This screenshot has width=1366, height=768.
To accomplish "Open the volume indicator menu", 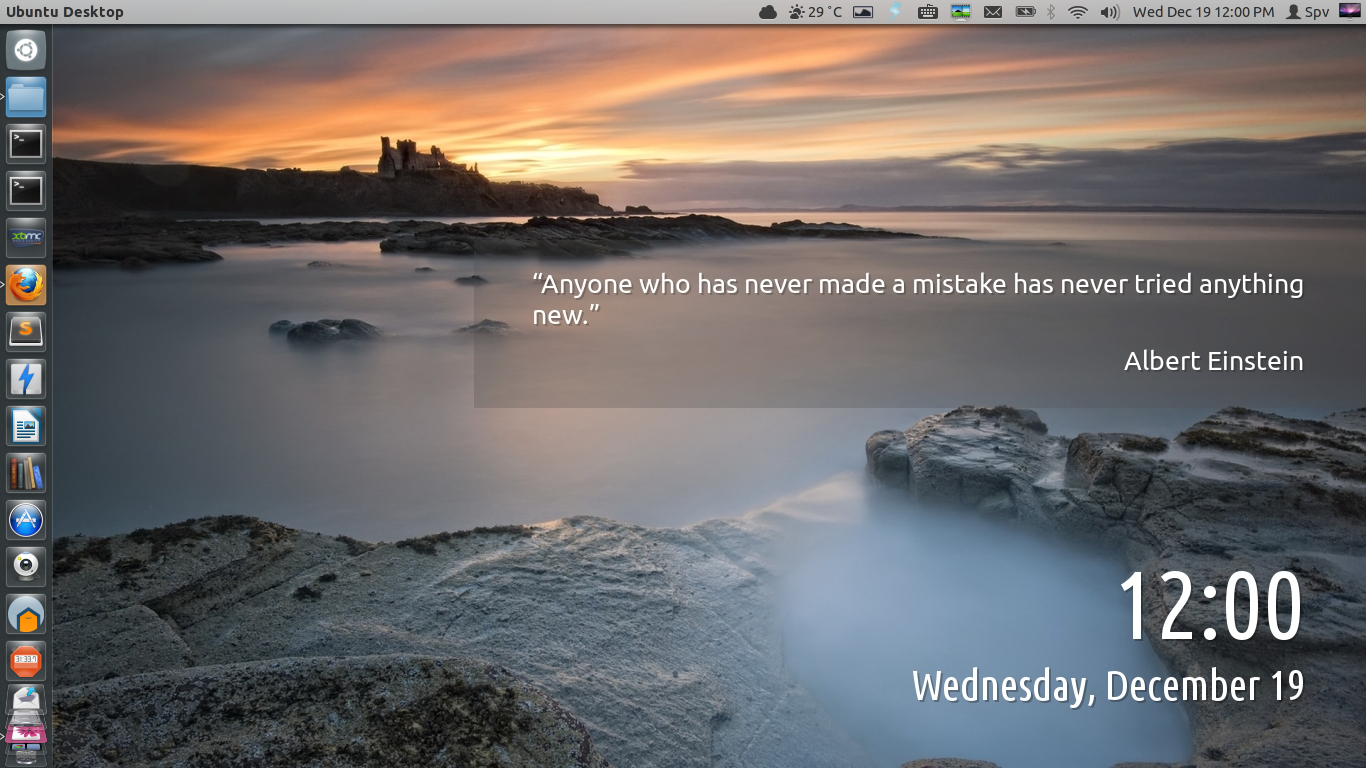I will [1109, 12].
